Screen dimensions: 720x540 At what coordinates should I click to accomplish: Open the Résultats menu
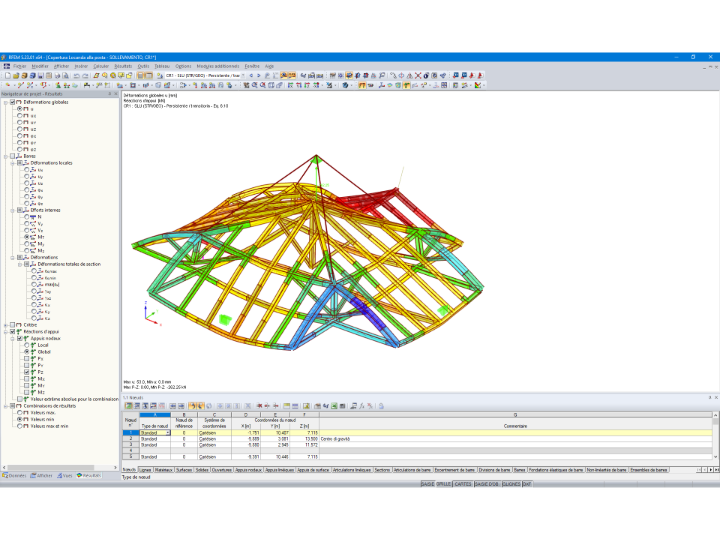123,66
